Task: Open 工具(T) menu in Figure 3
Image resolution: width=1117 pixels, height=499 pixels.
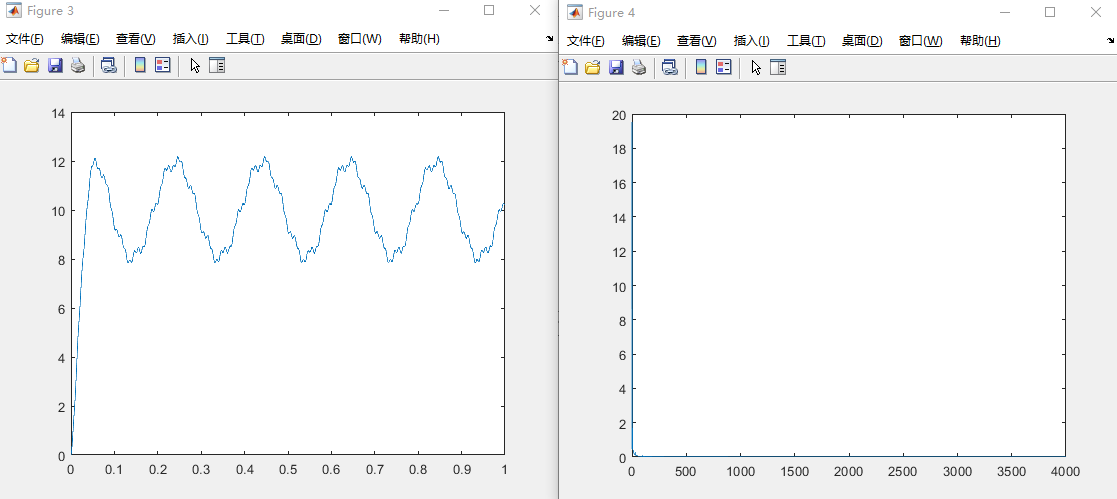Action: 245,39
